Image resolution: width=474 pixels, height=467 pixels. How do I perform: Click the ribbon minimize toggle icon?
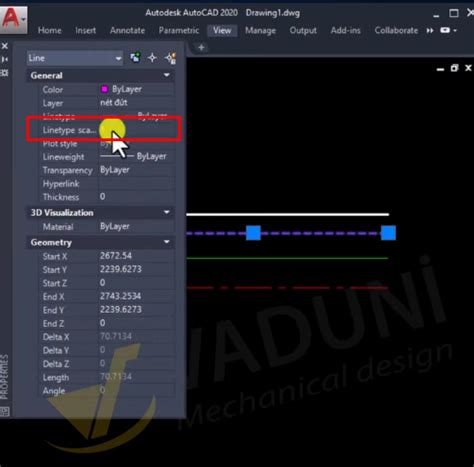[445, 30]
